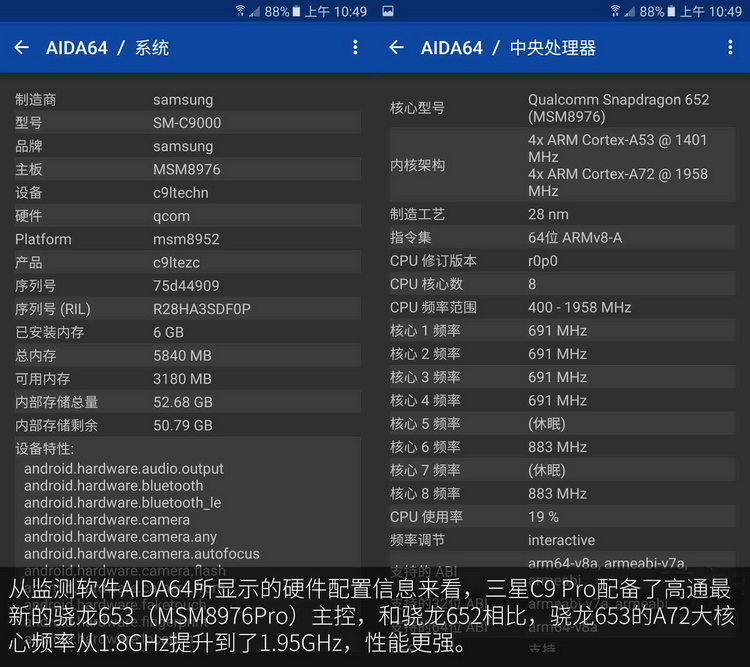Select 频率调节 interactive value
The width and height of the screenshot is (750, 667).
[x=562, y=540]
